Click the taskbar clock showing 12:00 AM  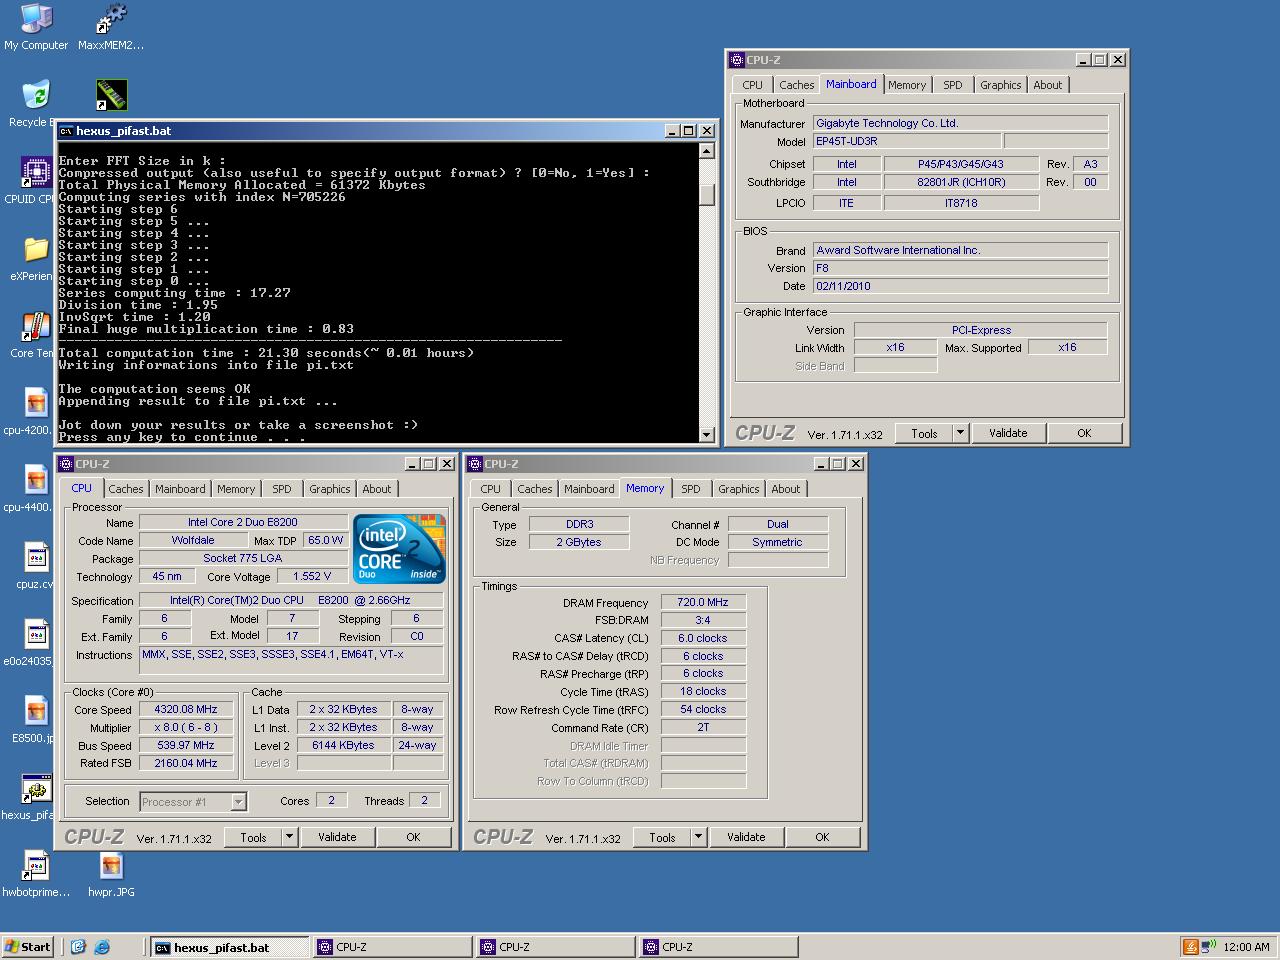tap(1246, 947)
